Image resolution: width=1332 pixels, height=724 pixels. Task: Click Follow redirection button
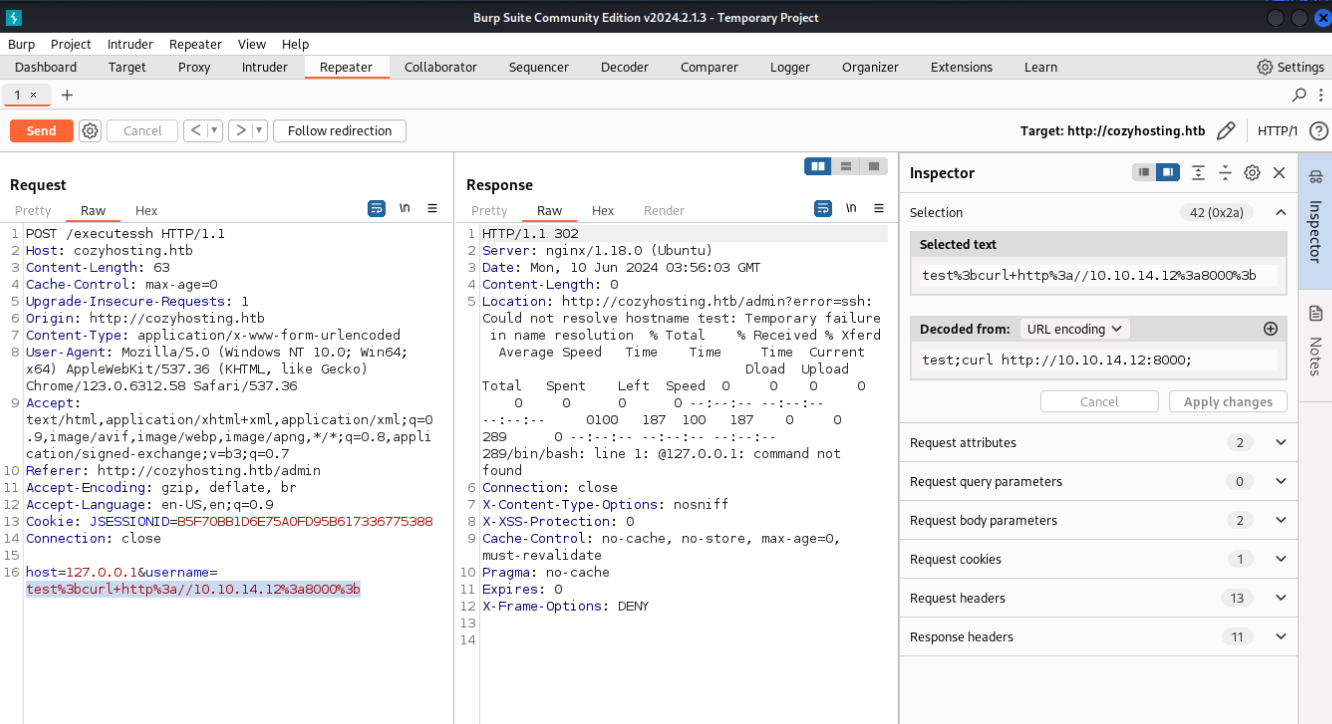(x=340, y=131)
